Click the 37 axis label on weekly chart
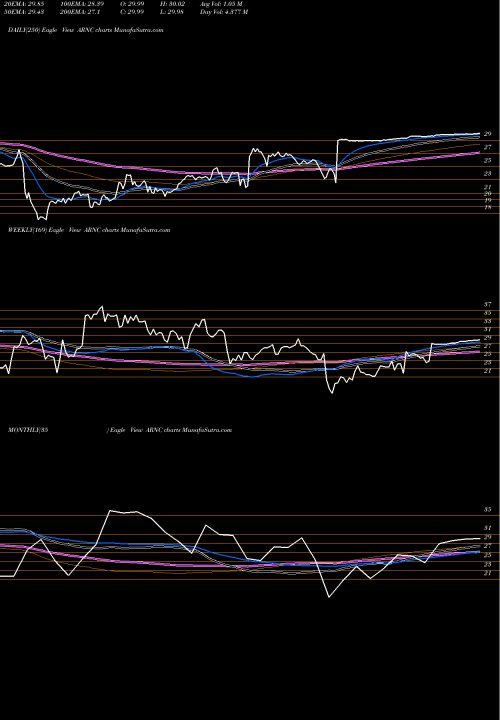Screen dimensions: 500x720 488,304
